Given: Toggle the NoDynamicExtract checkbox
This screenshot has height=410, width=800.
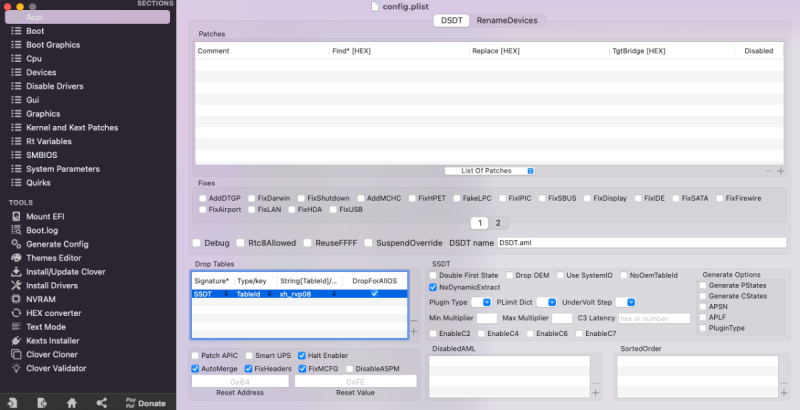Looking at the screenshot, I should coord(433,287).
